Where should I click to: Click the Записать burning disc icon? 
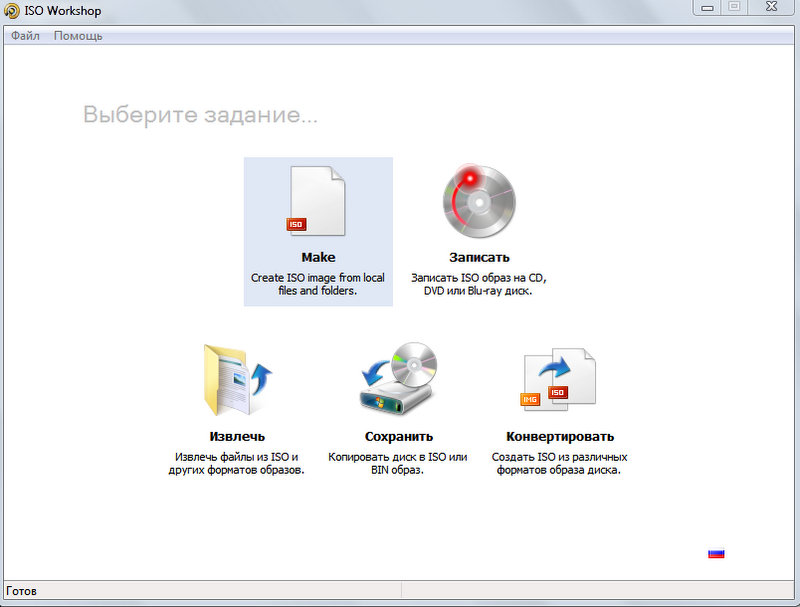point(479,201)
